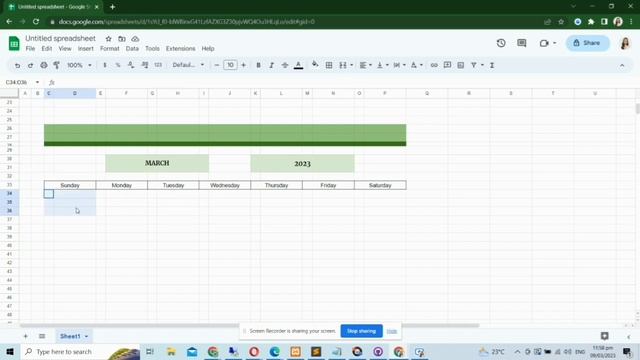Collapse the toolbar with the chevron
Screen dimensions: 640x360
coord(622,65)
